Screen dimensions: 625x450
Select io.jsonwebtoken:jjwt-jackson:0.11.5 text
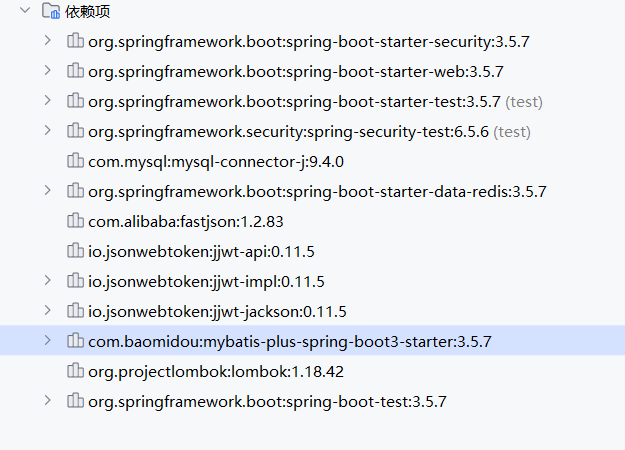pos(217,312)
